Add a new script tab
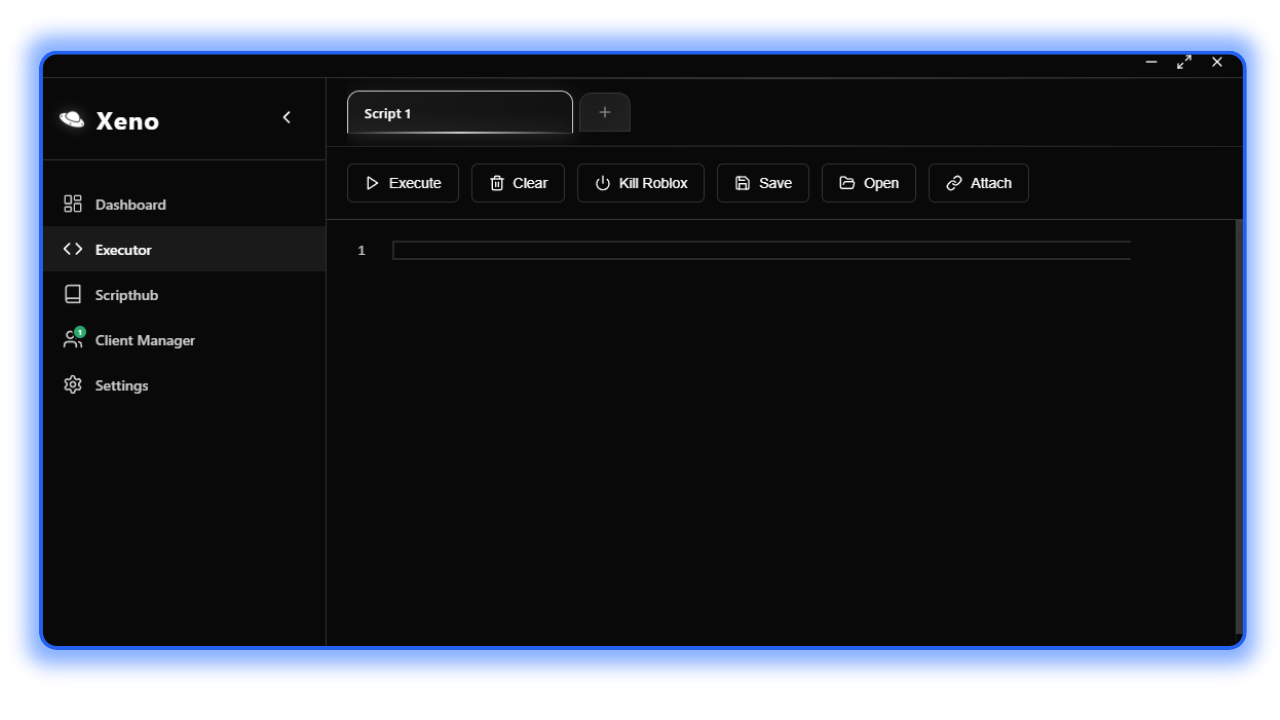 point(605,112)
